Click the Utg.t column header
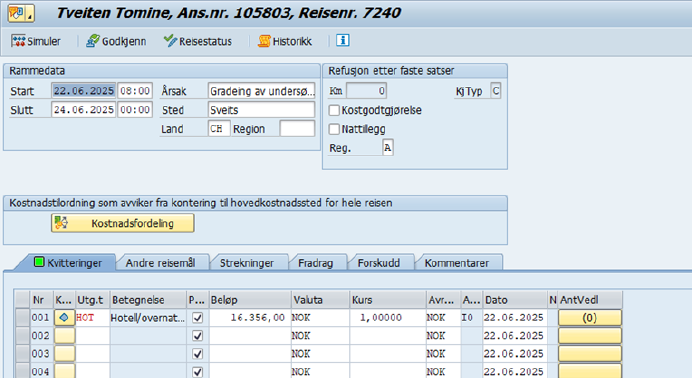Viewport: 692px width, 378px height. 92,299
